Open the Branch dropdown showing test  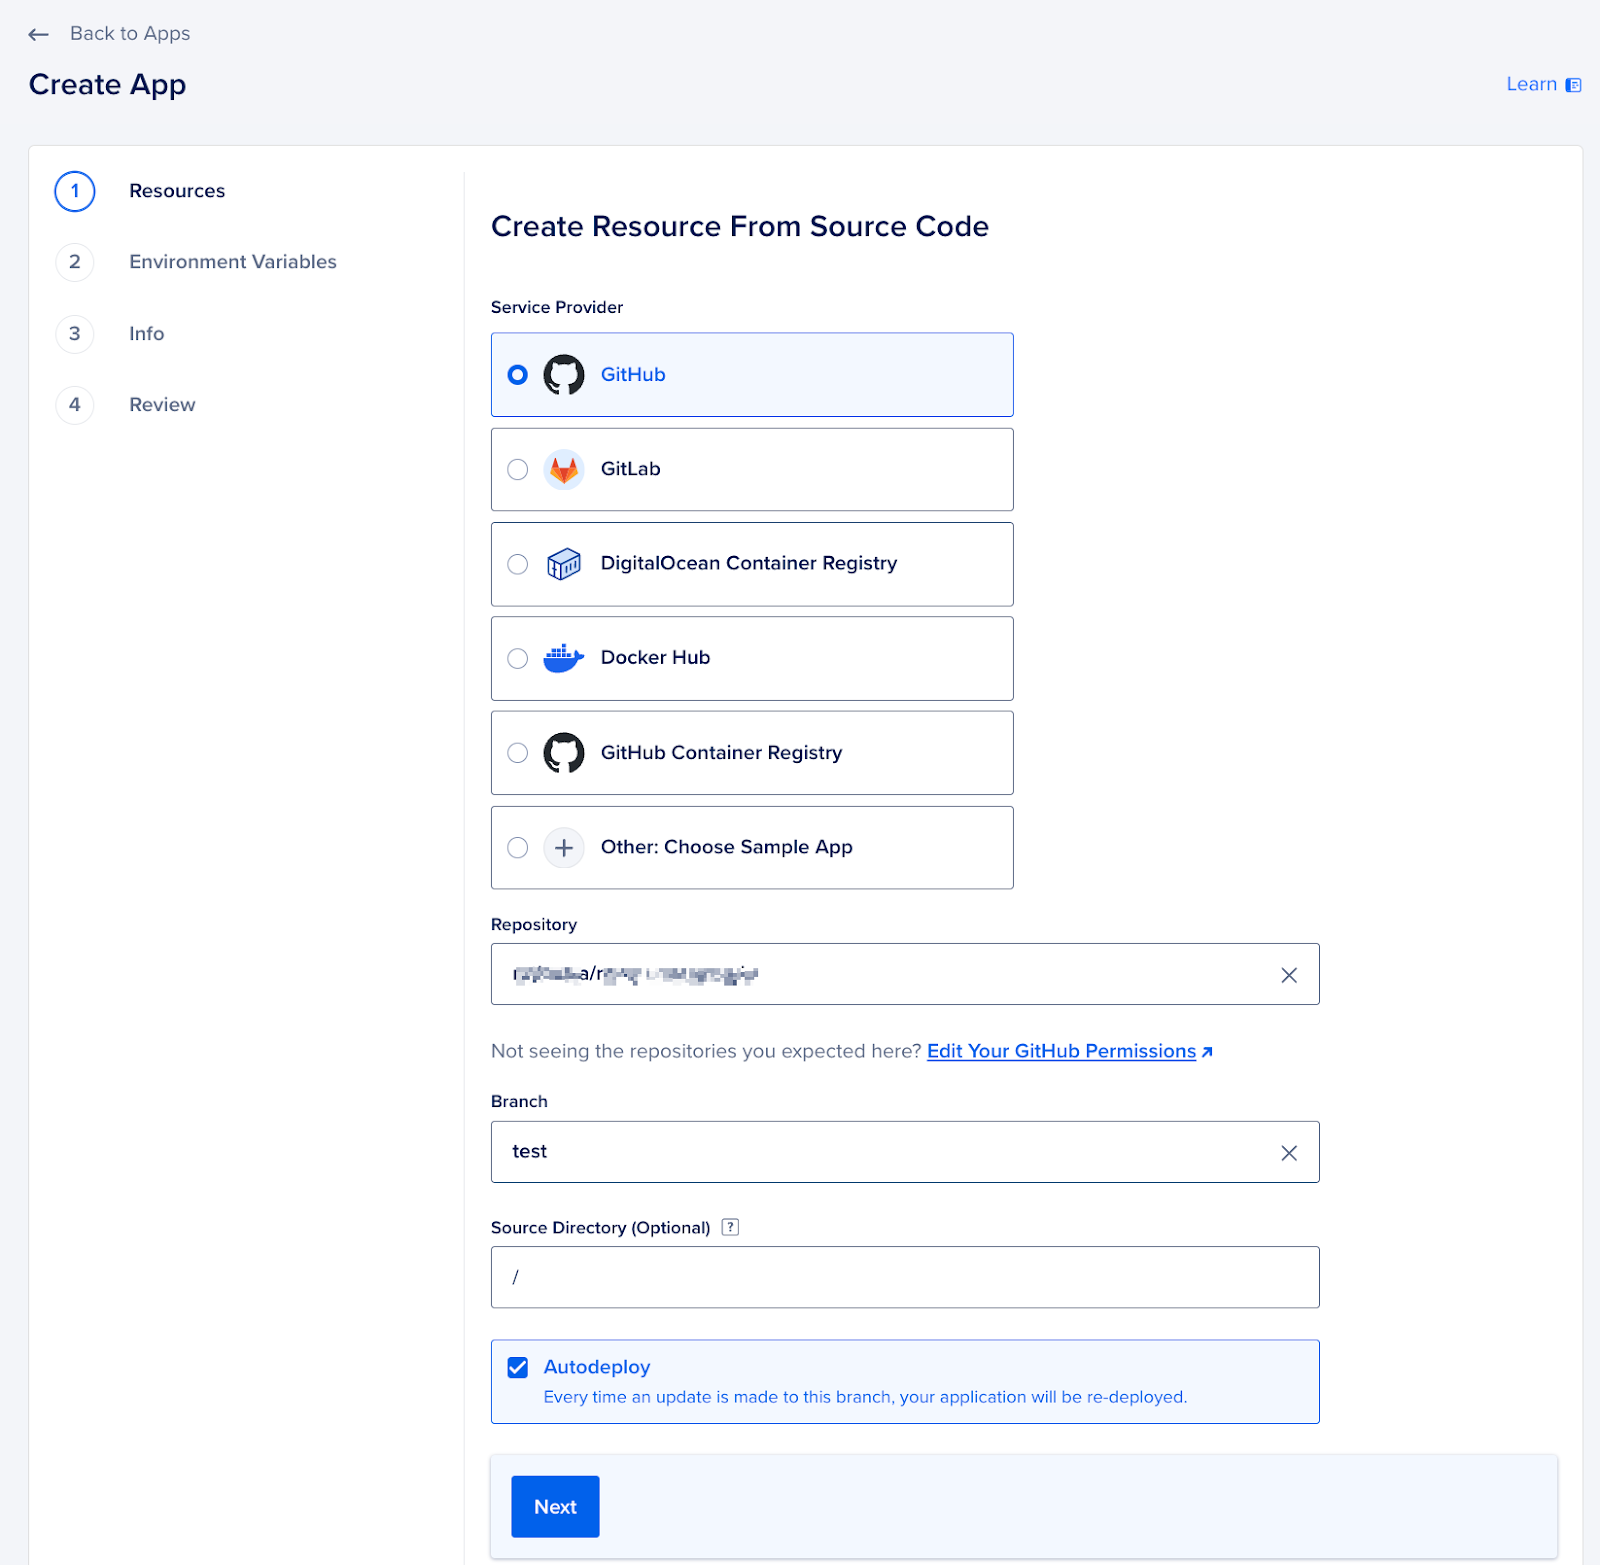click(905, 1152)
